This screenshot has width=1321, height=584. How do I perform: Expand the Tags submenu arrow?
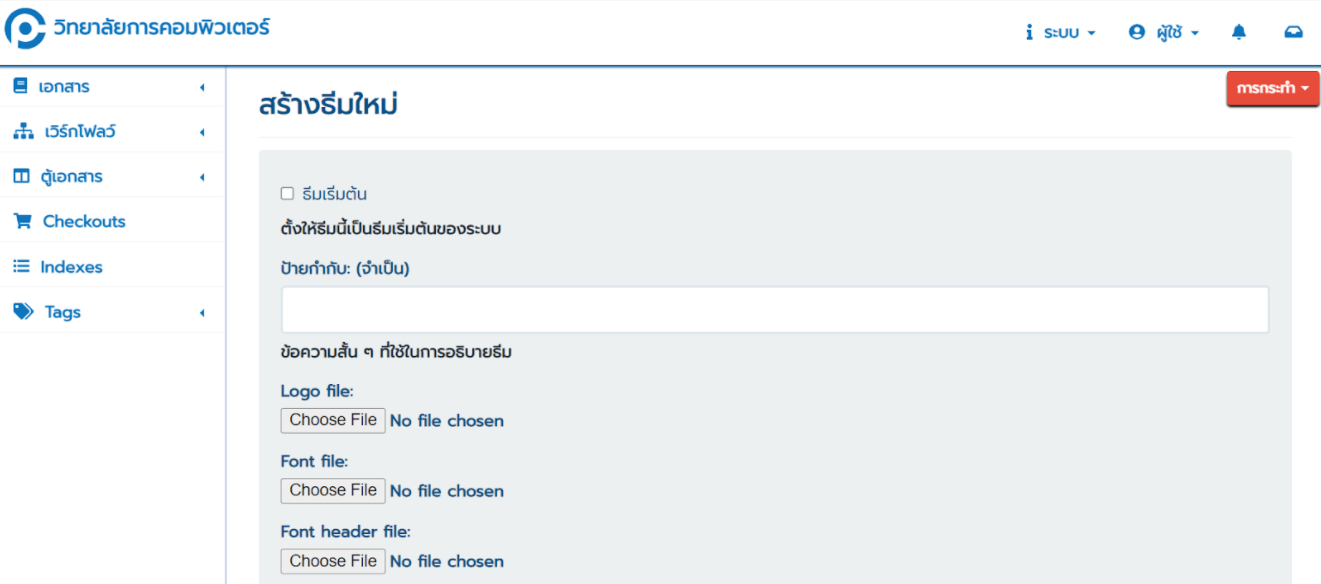202,313
